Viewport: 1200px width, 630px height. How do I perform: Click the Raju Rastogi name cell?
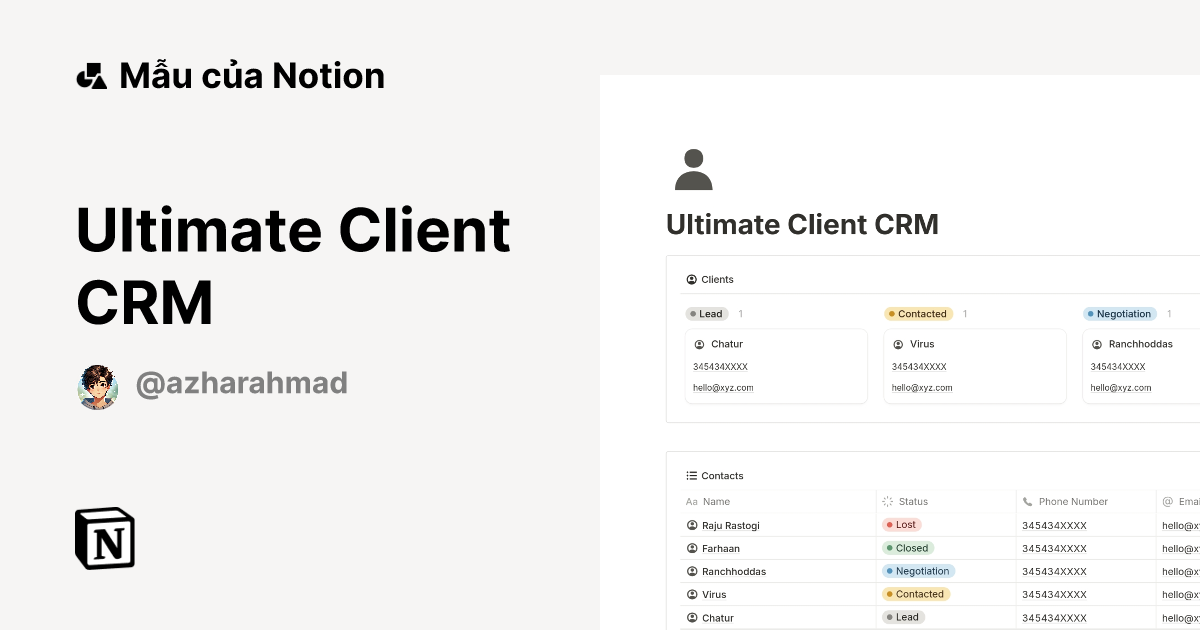tap(731, 524)
